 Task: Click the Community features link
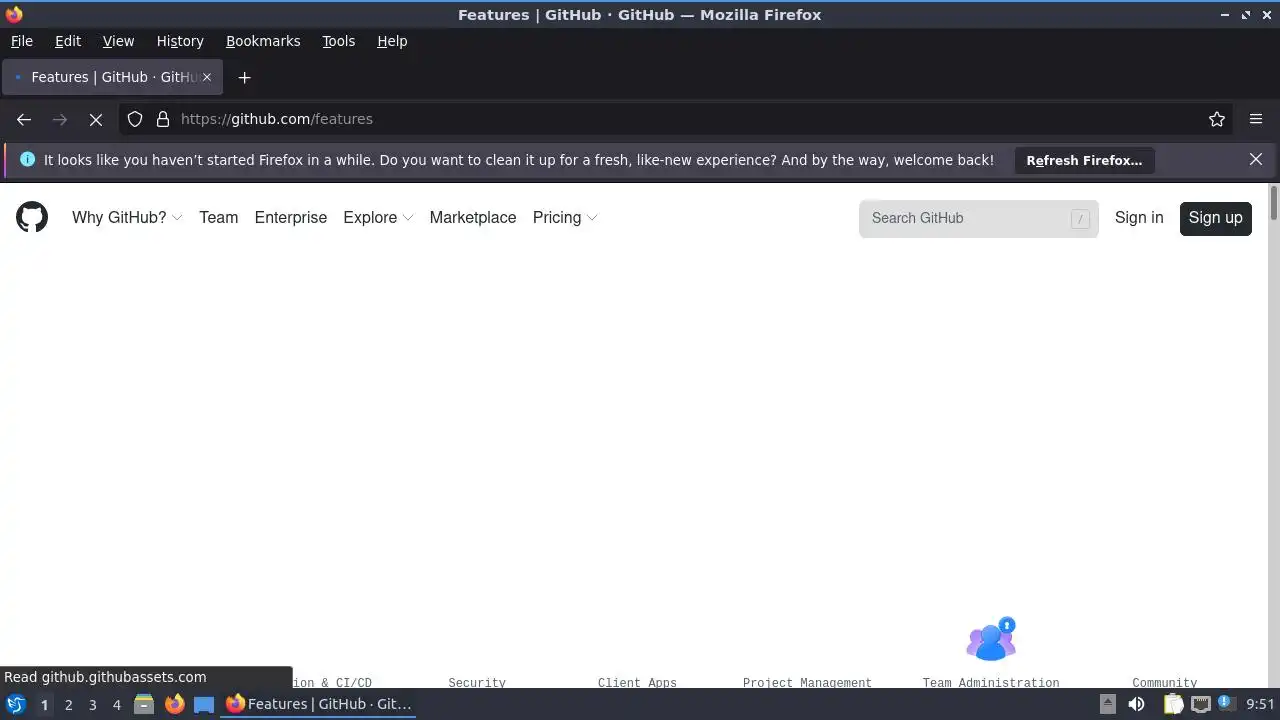pos(1165,682)
